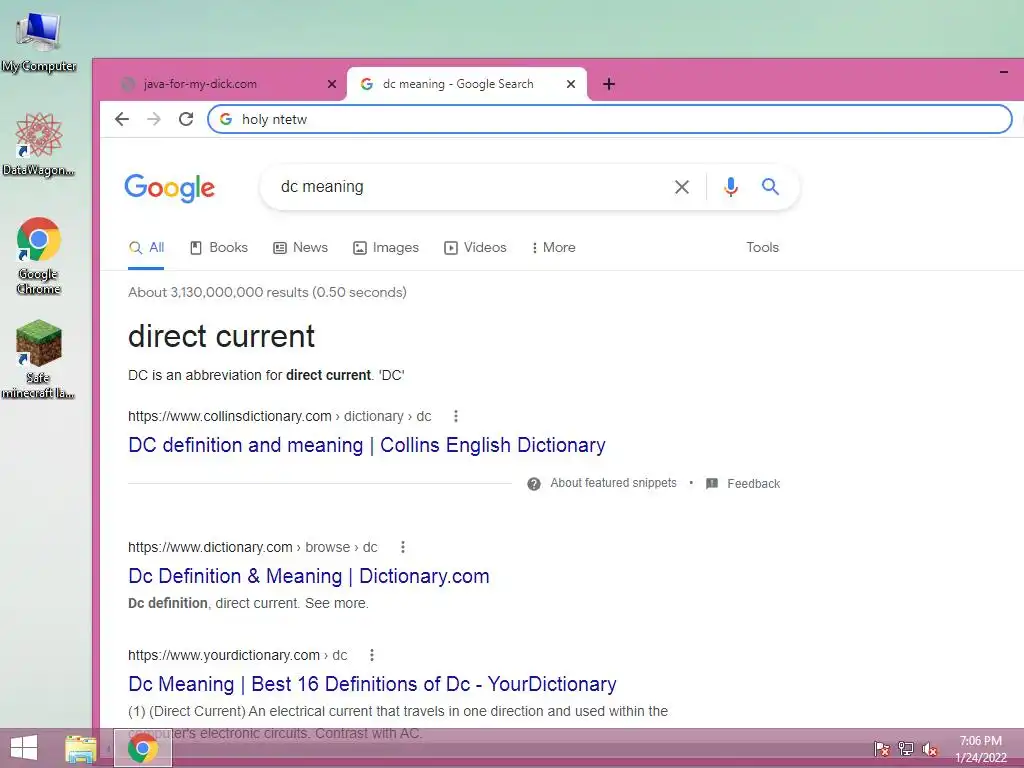1024x768 pixels.
Task: Open Action Center flag tray icon
Action: [882, 748]
